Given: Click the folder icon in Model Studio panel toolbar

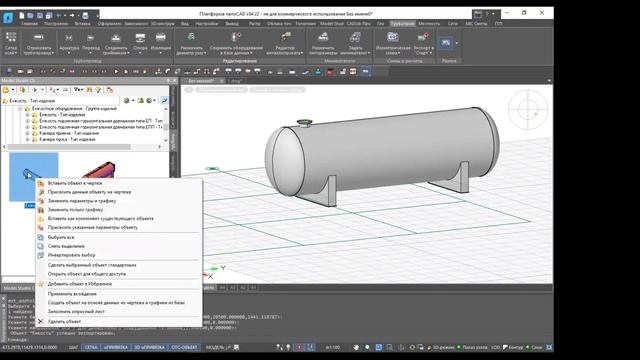Looking at the screenshot, I should click(x=6, y=90).
